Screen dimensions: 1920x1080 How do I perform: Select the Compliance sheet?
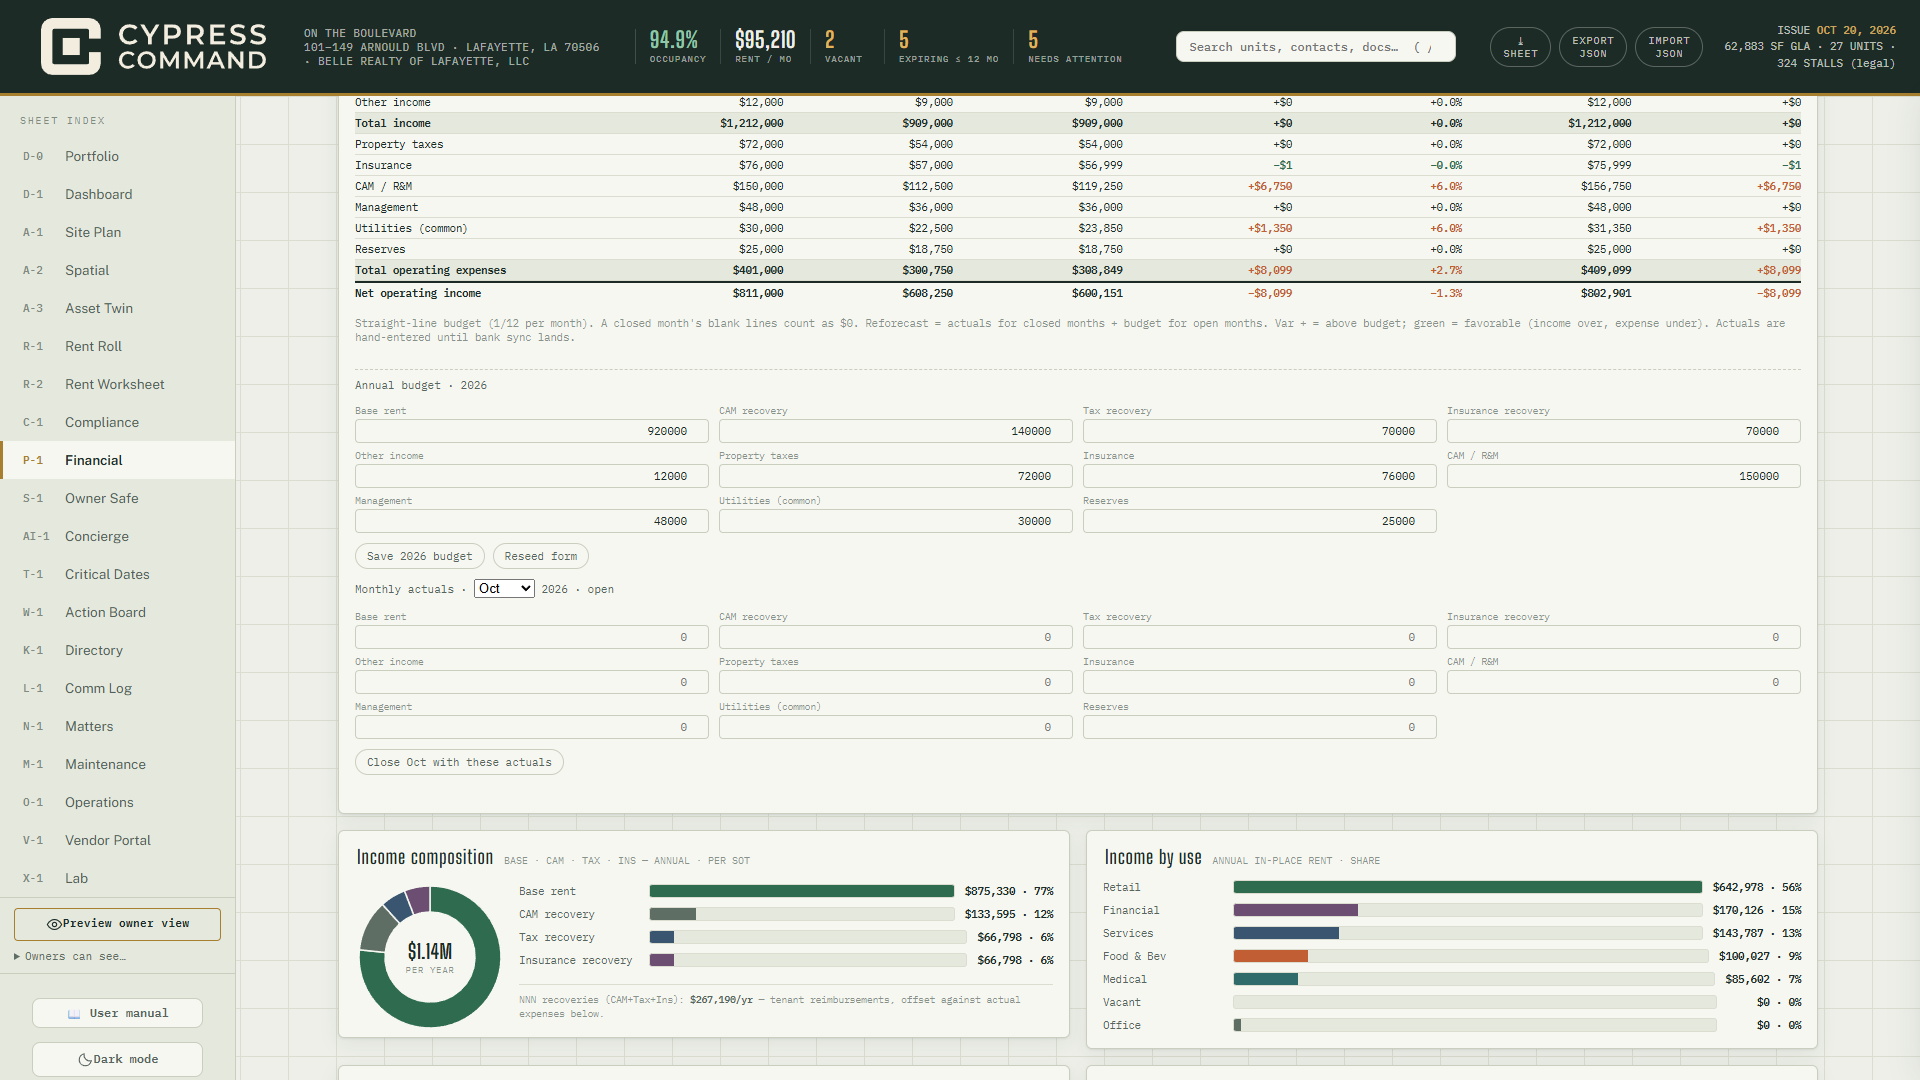[118, 422]
